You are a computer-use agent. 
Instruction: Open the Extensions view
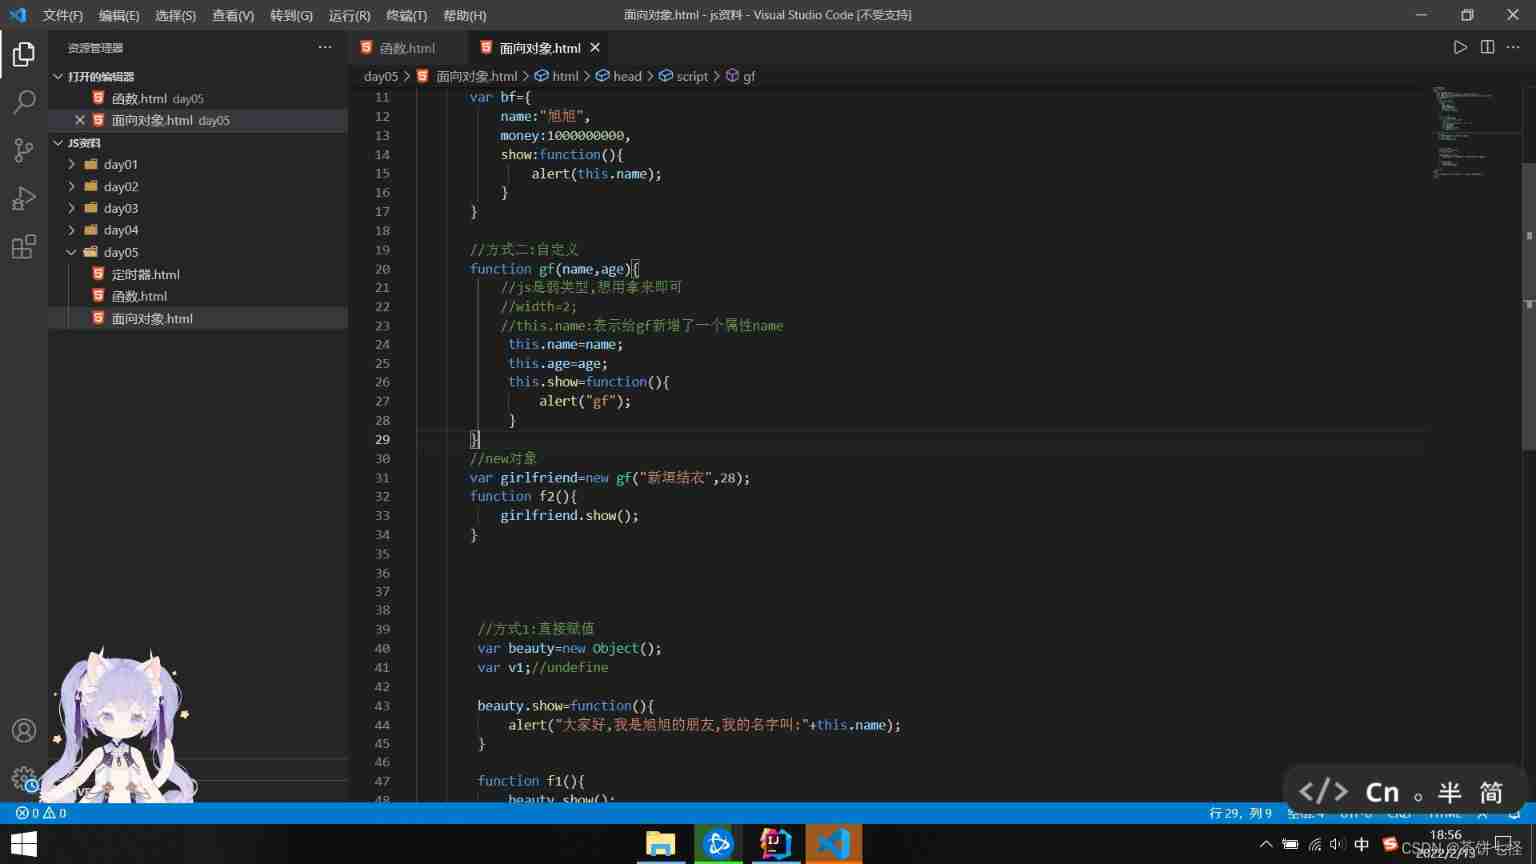tap(24, 246)
